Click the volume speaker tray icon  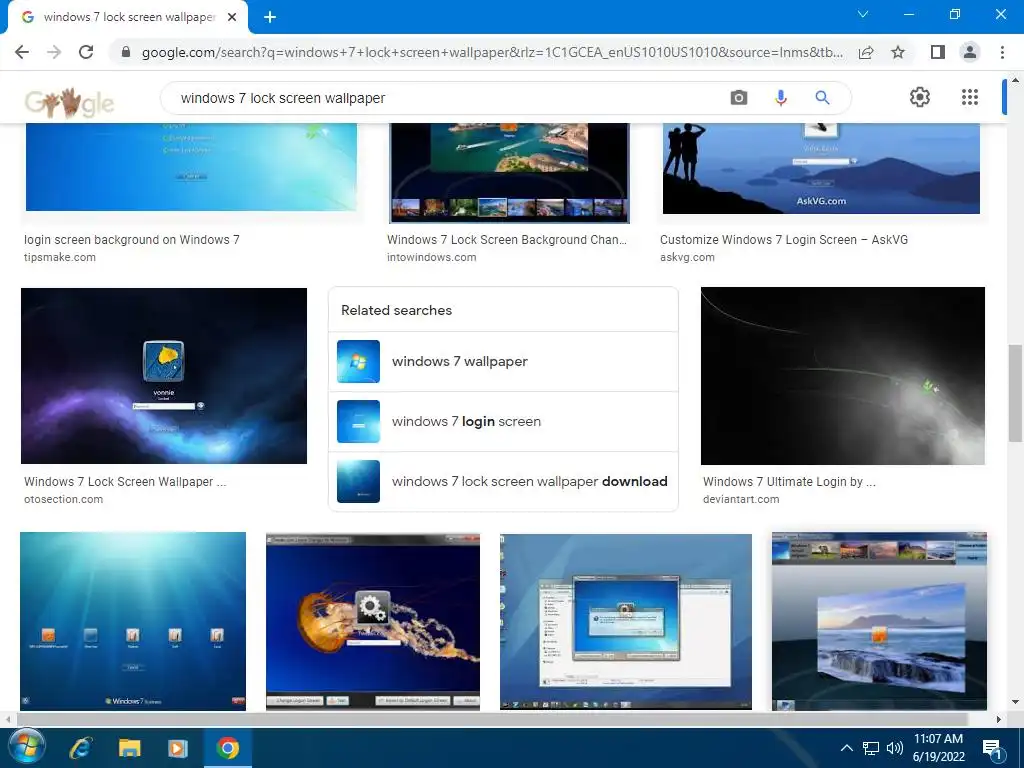[x=894, y=748]
